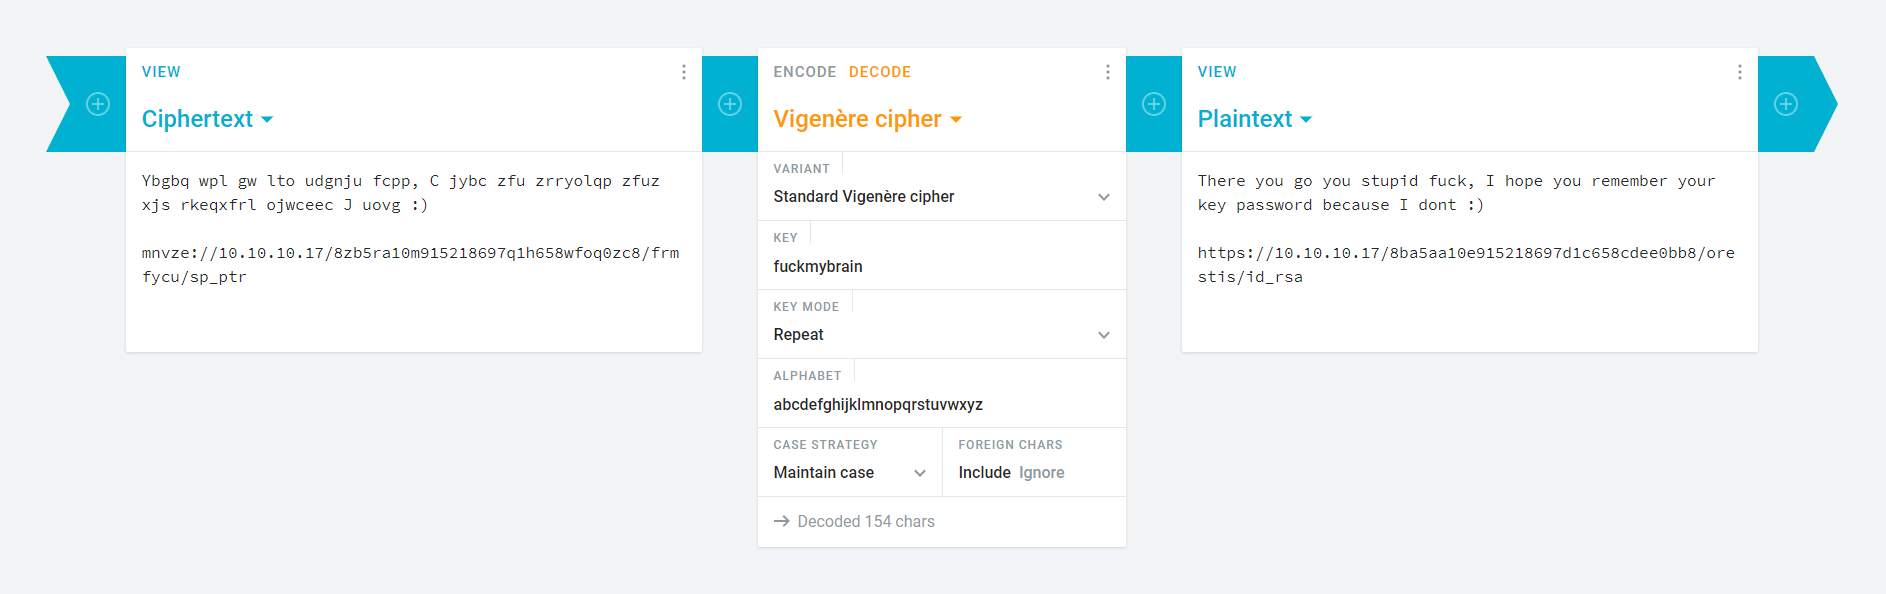Select the Decode mode option
The width and height of the screenshot is (1886, 594).
[880, 72]
